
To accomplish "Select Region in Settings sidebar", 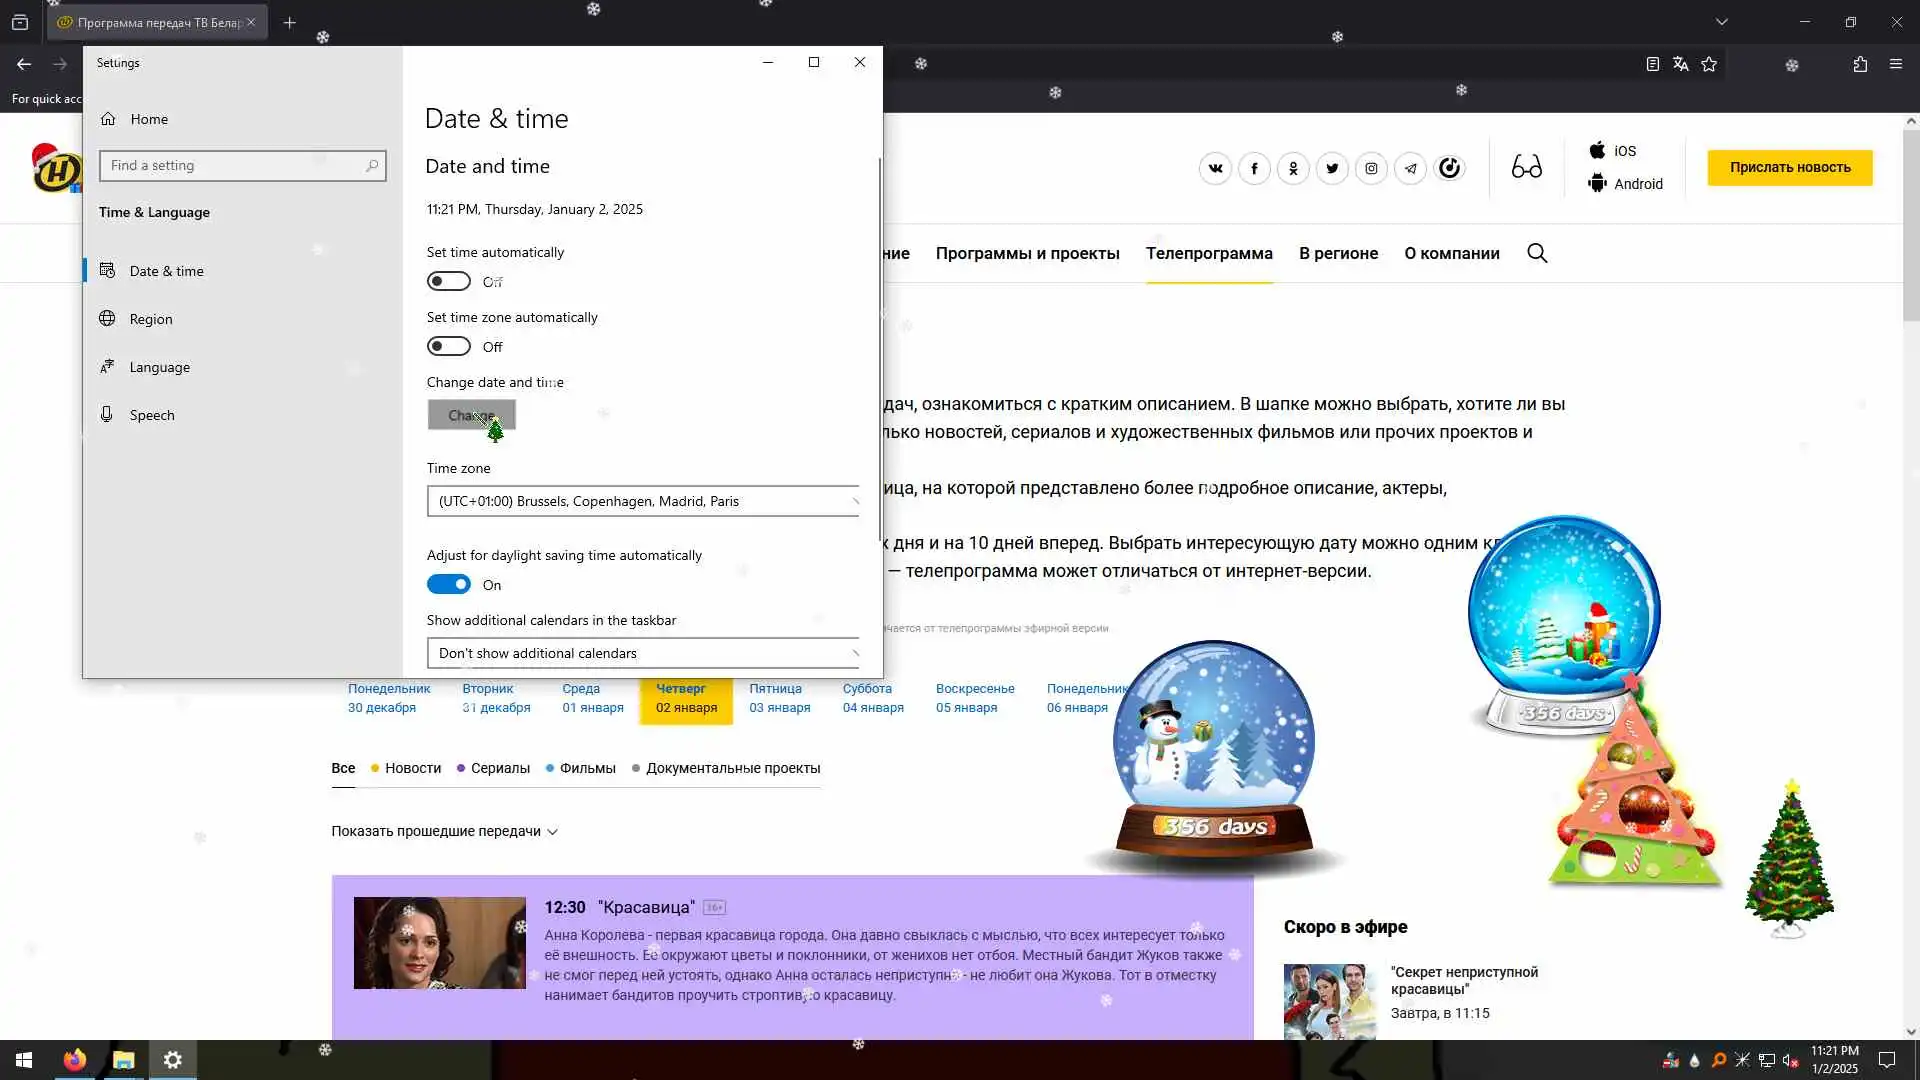I will [x=151, y=319].
